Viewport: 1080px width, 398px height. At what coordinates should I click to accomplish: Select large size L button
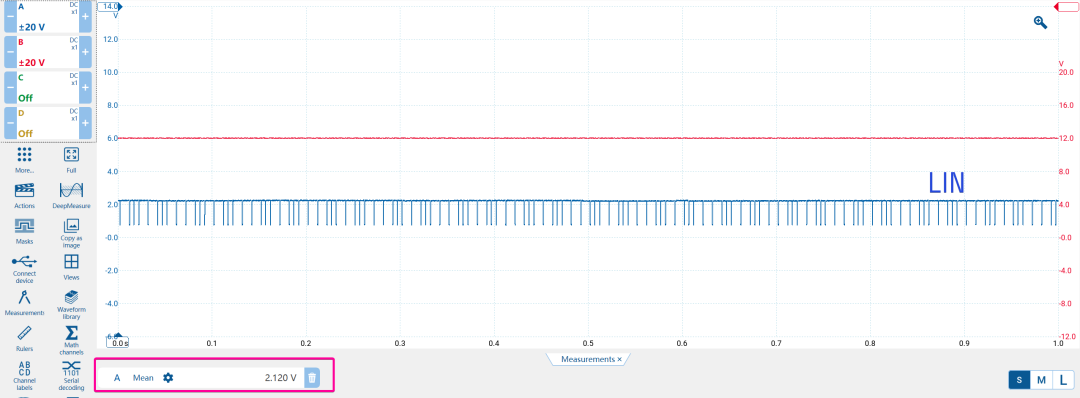pos(1063,379)
